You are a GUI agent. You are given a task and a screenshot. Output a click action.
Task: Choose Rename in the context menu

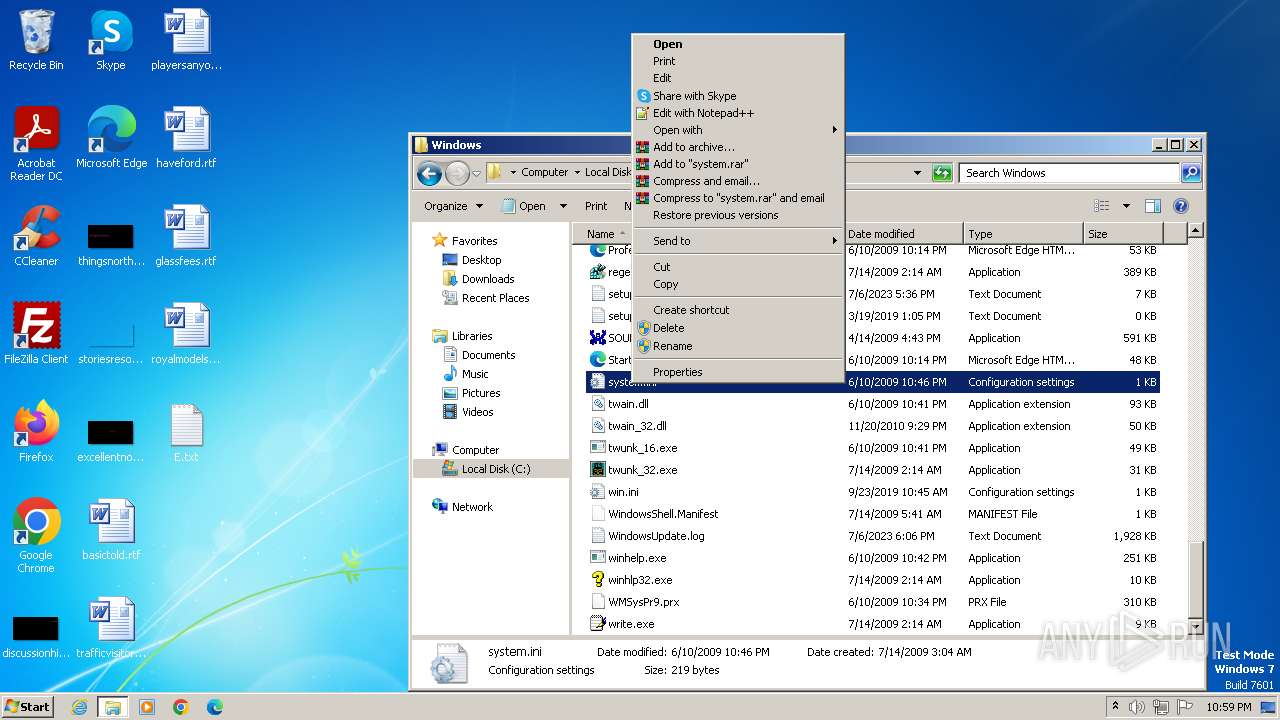tap(738, 346)
